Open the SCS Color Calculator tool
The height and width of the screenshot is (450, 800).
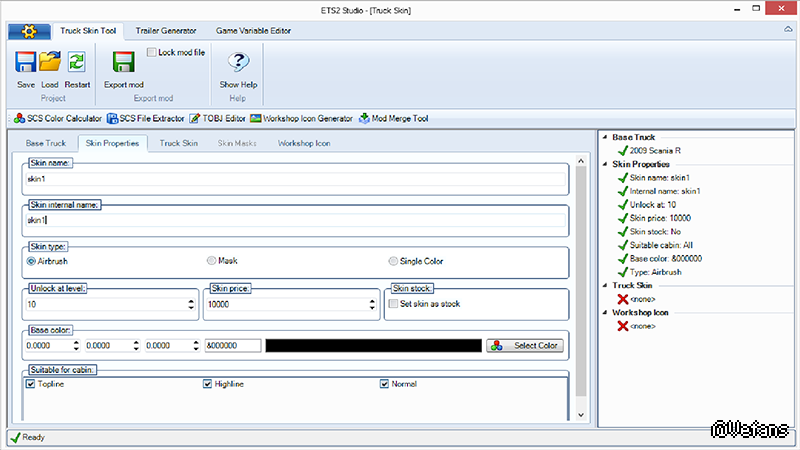click(x=59, y=119)
